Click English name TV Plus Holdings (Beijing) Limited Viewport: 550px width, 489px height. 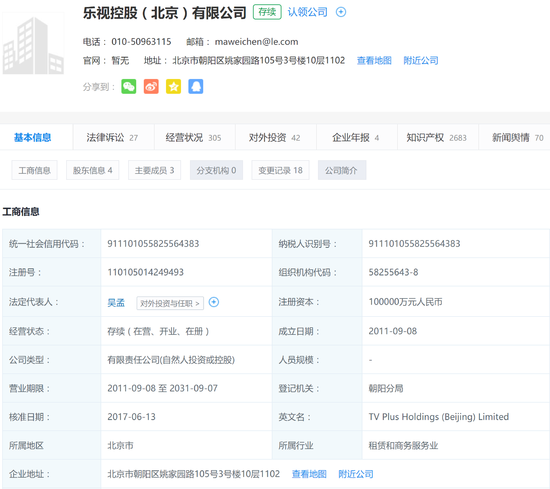pos(438,417)
